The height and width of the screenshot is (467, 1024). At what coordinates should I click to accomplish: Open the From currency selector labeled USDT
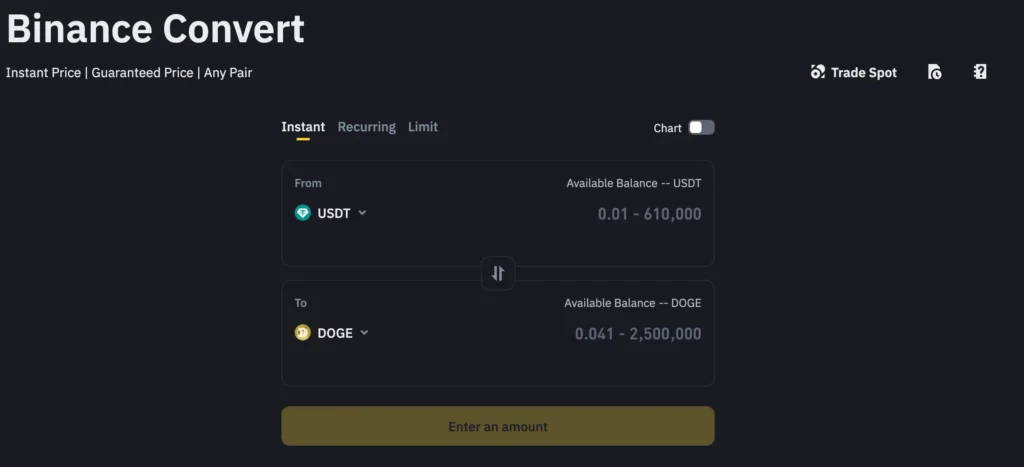(x=330, y=213)
